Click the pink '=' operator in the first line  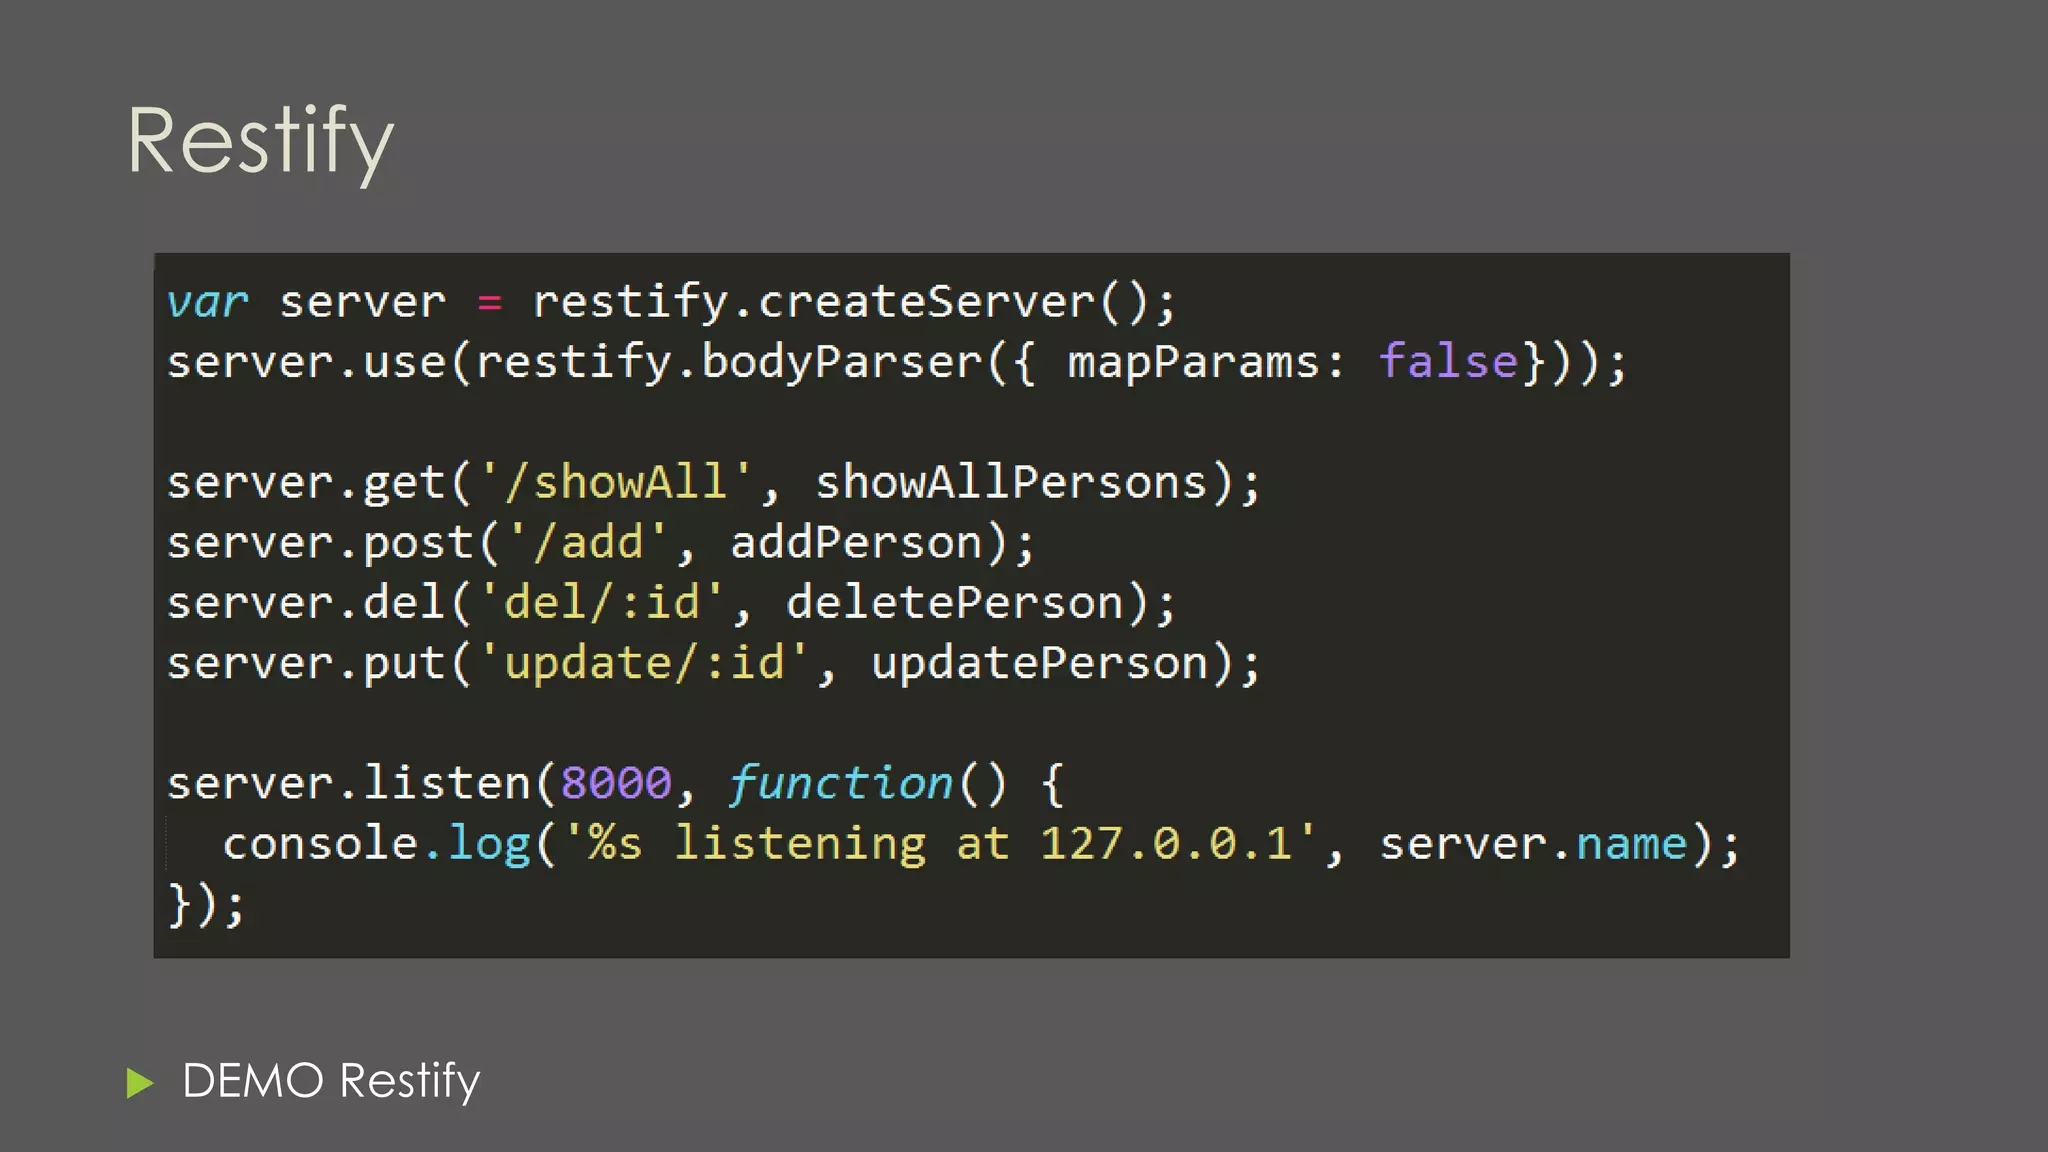click(x=490, y=302)
